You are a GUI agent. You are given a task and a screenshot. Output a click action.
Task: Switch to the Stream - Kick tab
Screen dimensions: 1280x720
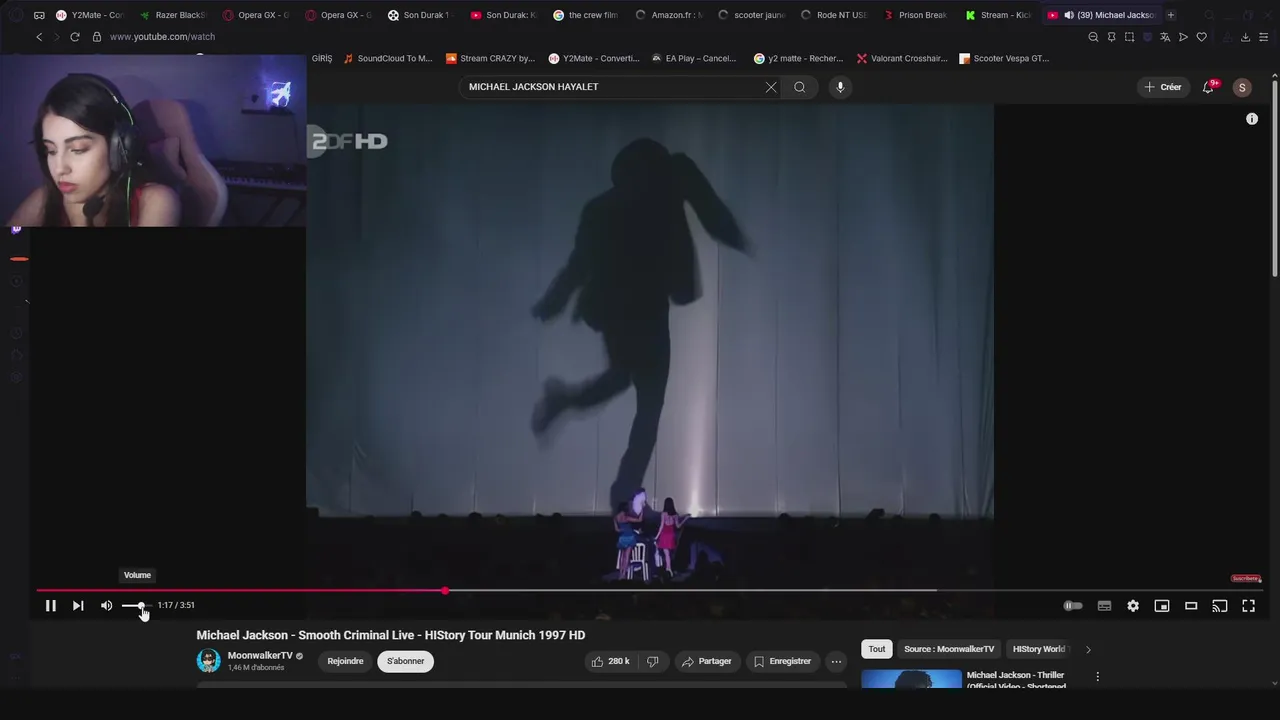pos(998,15)
